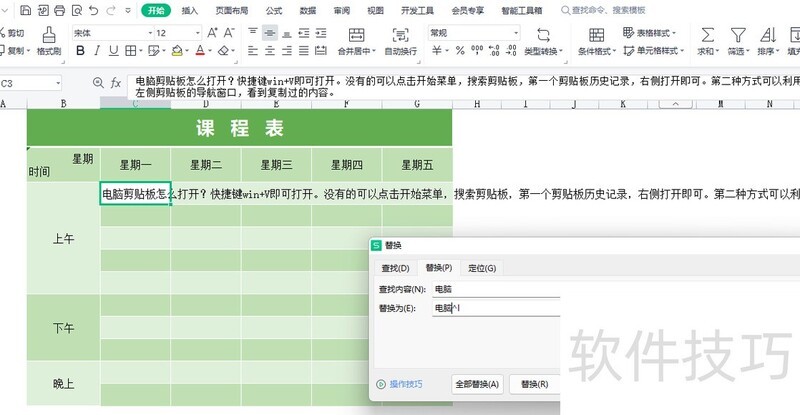
Task: Decrease cell indent
Action: tap(304, 33)
